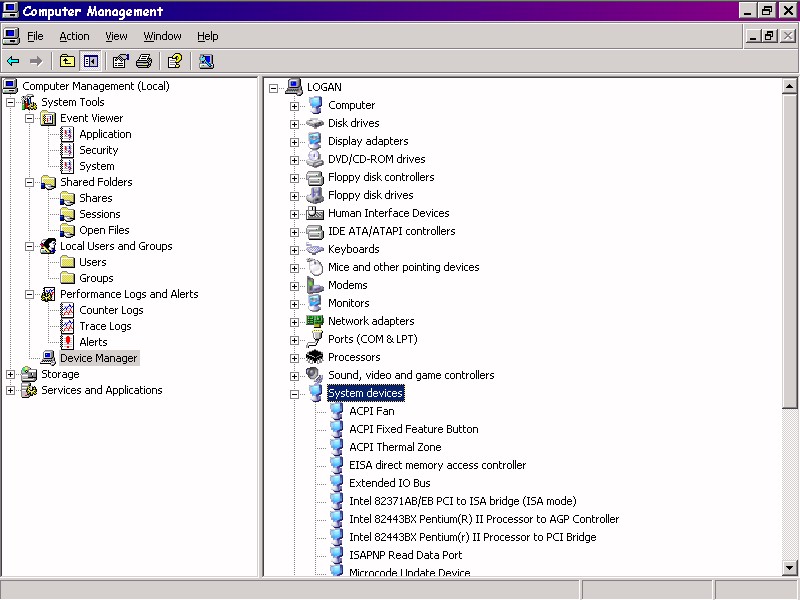Toggle the Show/Hide Console Tree toolbar button
The image size is (800, 600).
(91, 62)
